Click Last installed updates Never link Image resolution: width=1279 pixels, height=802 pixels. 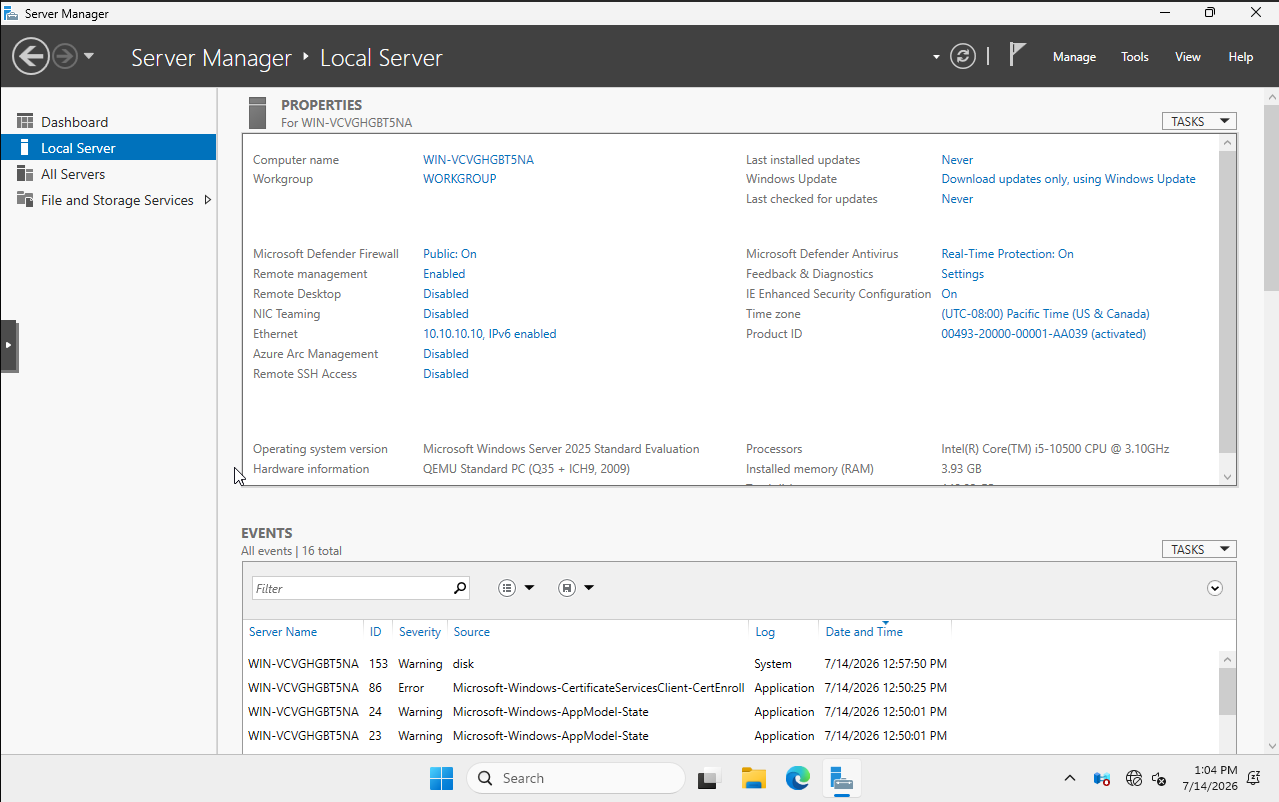coord(957,160)
